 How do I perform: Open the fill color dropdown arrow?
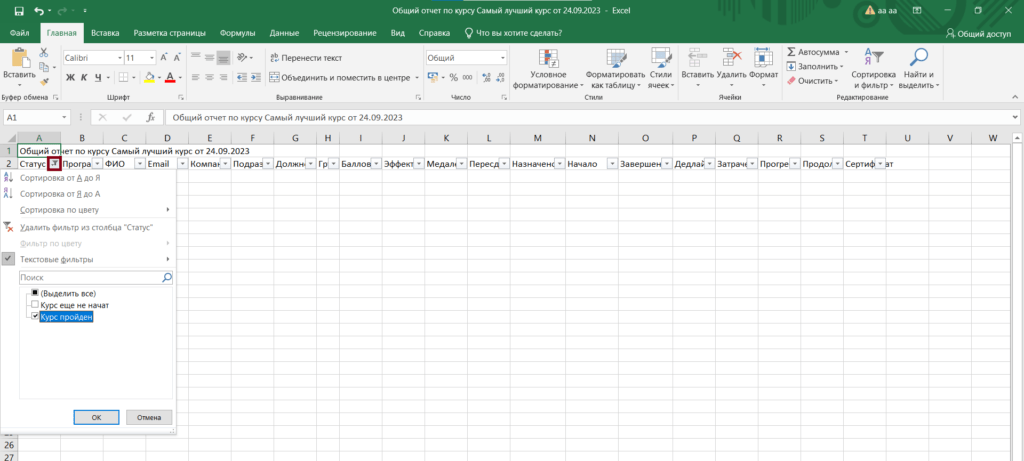pos(159,78)
